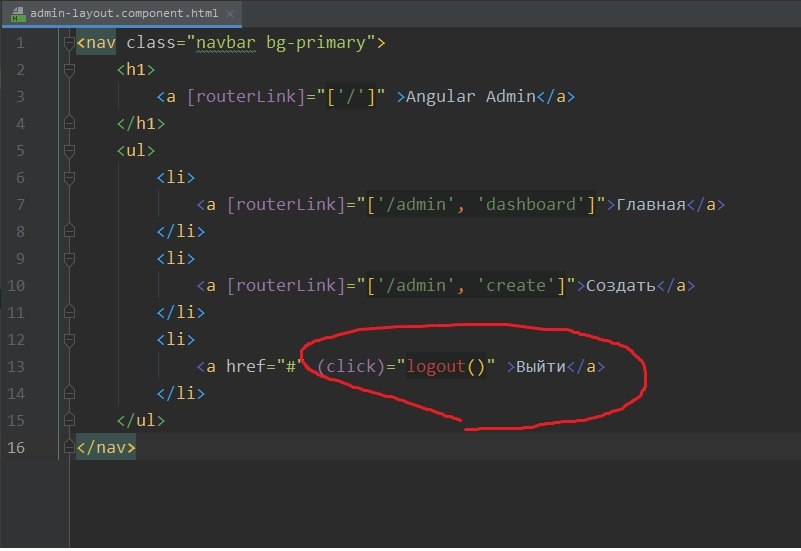Click the closing </h1> tag
The width and height of the screenshot is (801, 551).
pyautogui.click(x=140, y=124)
